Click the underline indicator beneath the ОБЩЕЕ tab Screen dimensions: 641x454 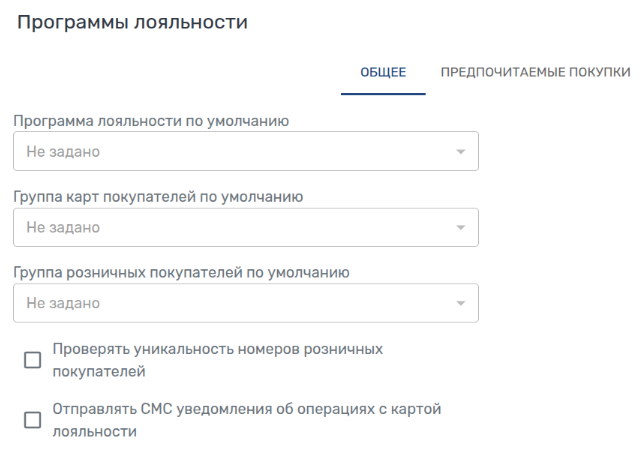tap(383, 94)
